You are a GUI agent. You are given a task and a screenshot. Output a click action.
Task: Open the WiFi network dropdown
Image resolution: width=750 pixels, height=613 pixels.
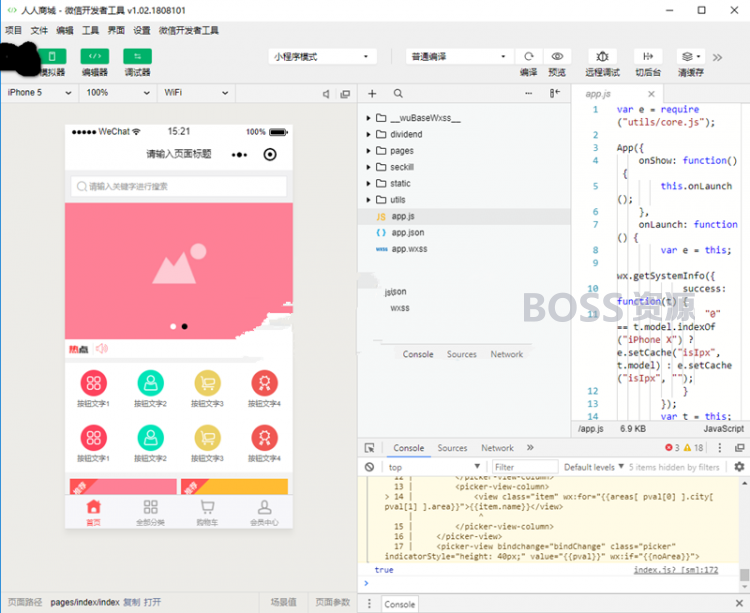(x=196, y=93)
